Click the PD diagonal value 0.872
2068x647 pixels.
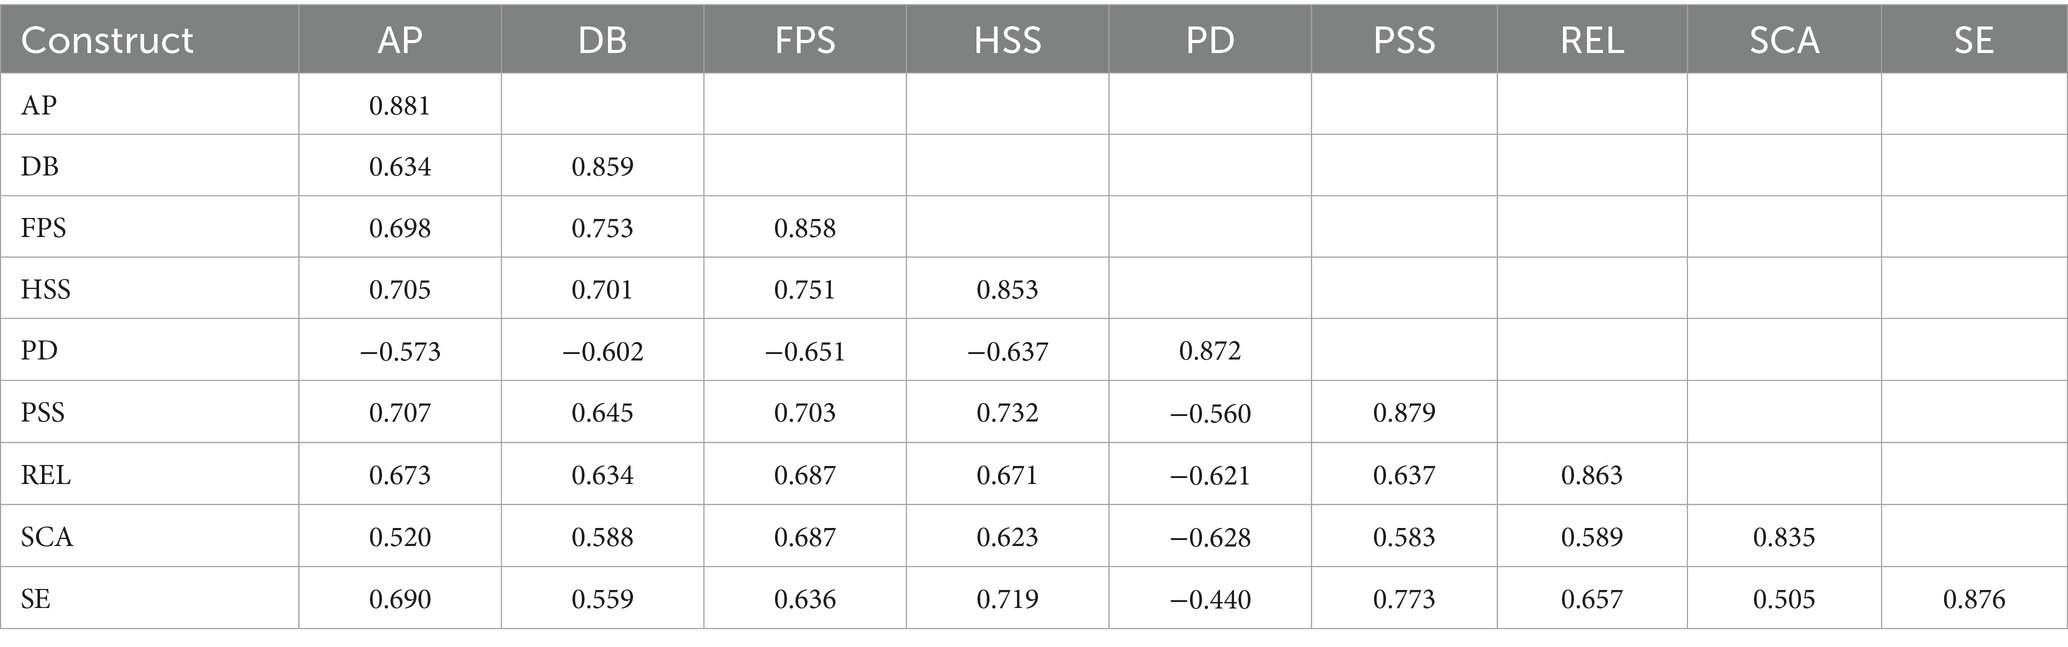pos(1210,351)
